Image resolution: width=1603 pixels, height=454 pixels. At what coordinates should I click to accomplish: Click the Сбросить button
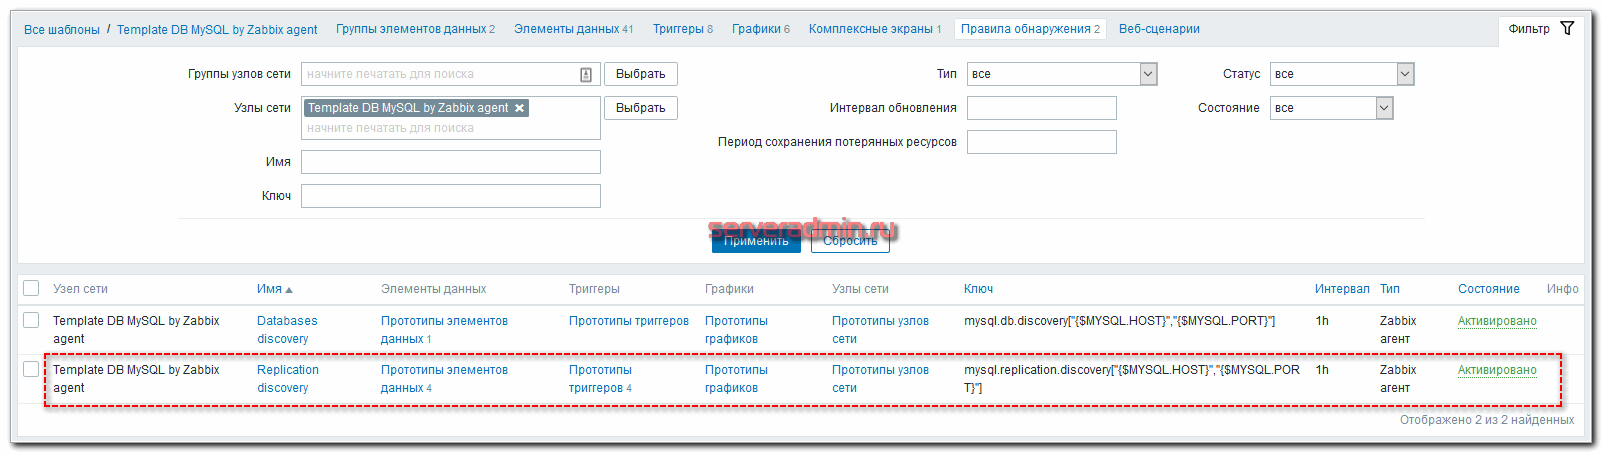(850, 241)
